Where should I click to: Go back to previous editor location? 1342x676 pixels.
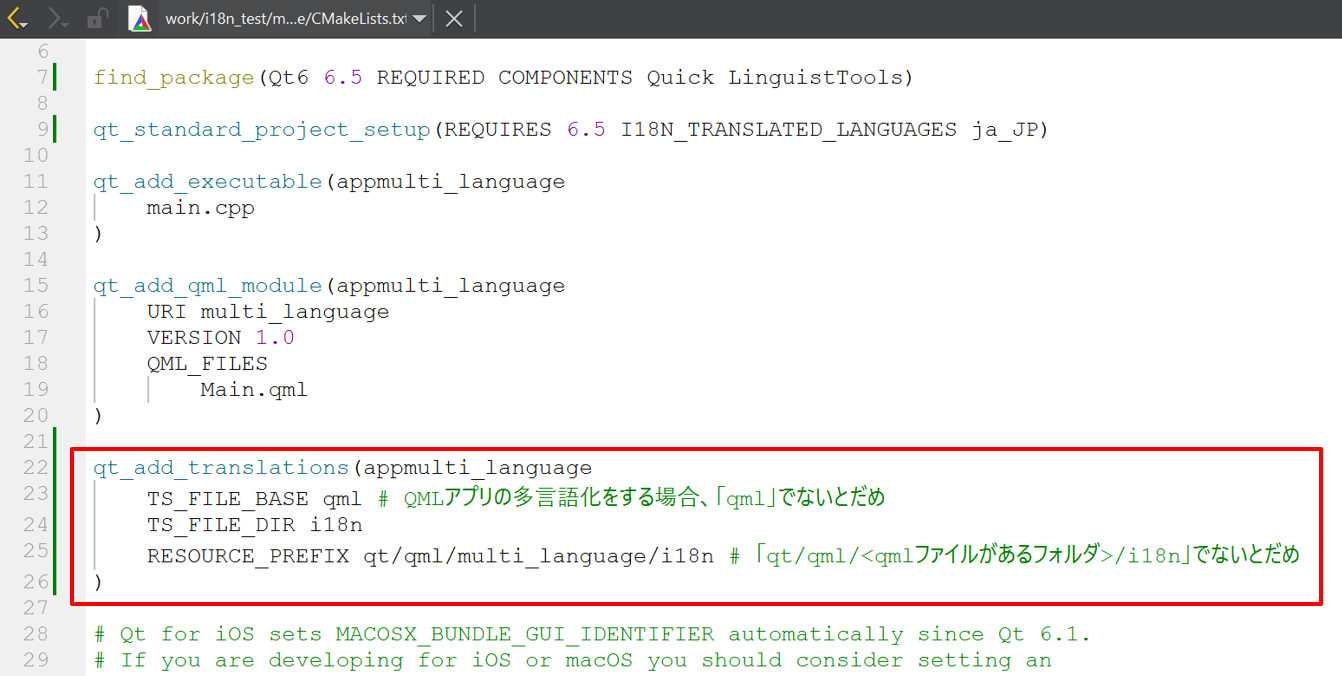18,18
